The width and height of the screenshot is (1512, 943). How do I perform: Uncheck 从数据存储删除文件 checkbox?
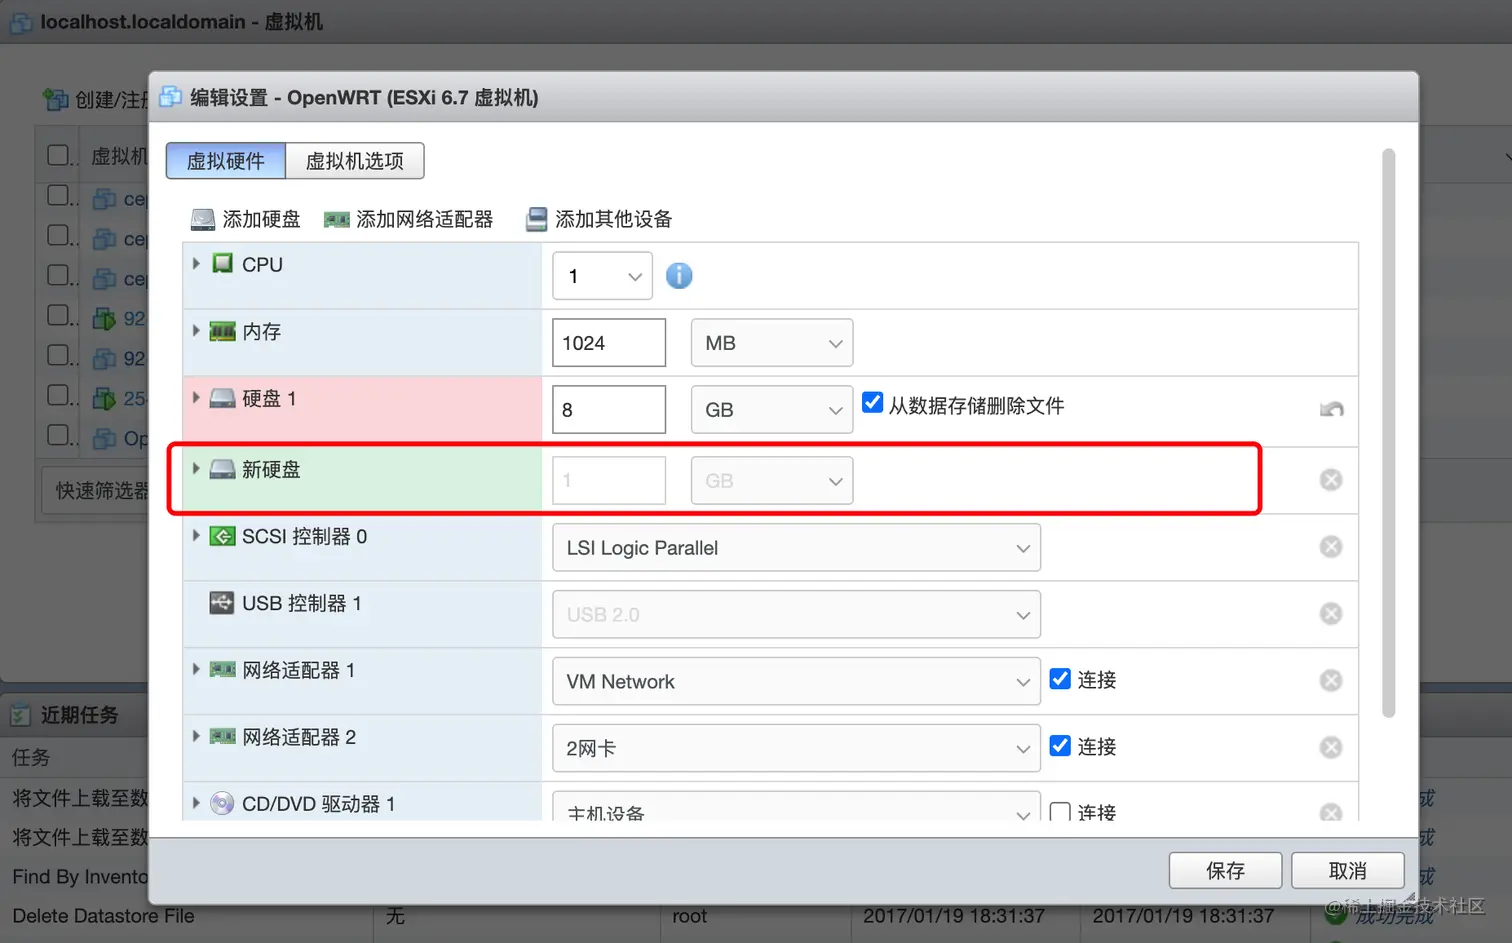coord(872,402)
